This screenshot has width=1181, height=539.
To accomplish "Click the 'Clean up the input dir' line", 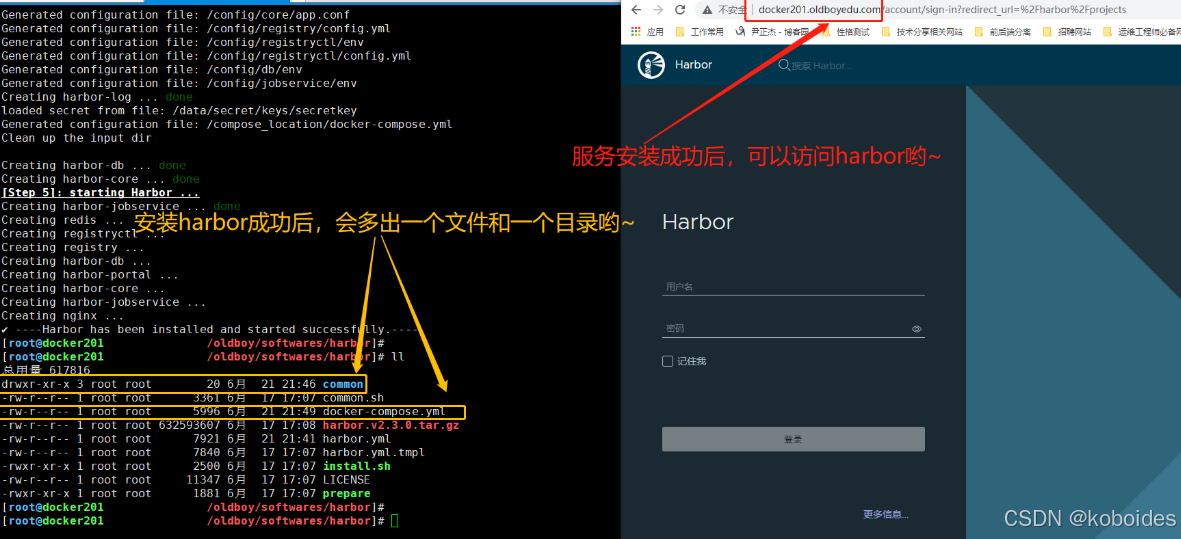I will click(x=76, y=138).
